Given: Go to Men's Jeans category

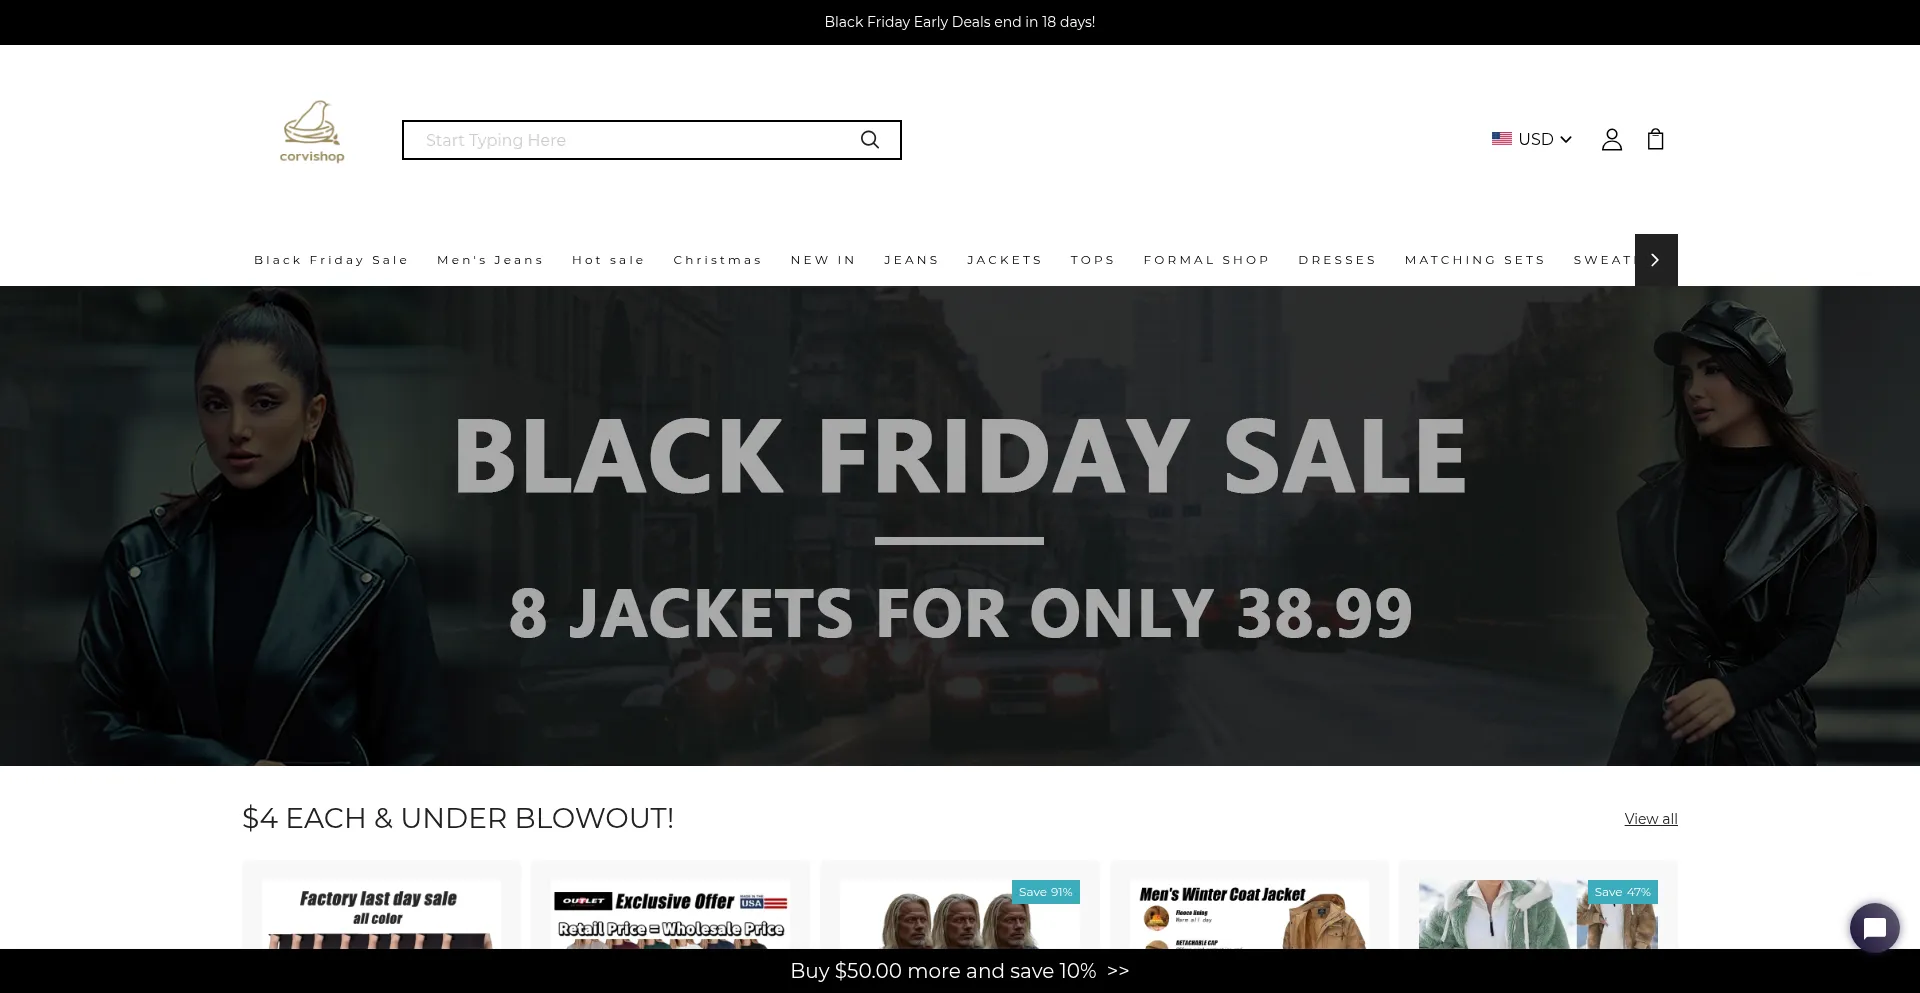Looking at the screenshot, I should coord(490,260).
